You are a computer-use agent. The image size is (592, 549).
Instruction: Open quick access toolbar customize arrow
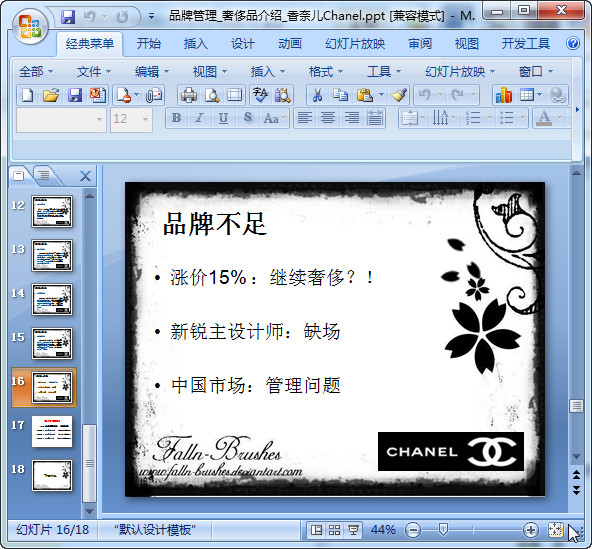coord(151,17)
